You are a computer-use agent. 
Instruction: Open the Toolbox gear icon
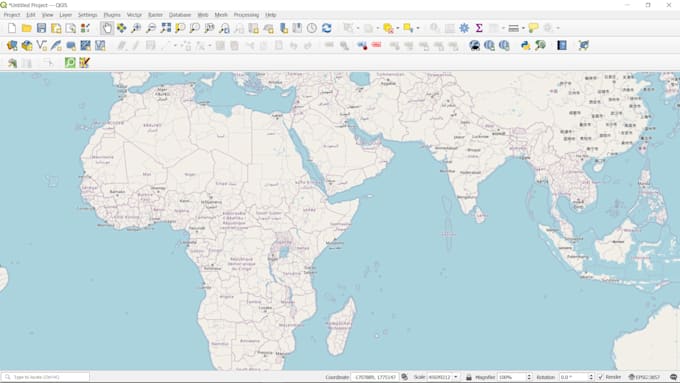click(464, 28)
